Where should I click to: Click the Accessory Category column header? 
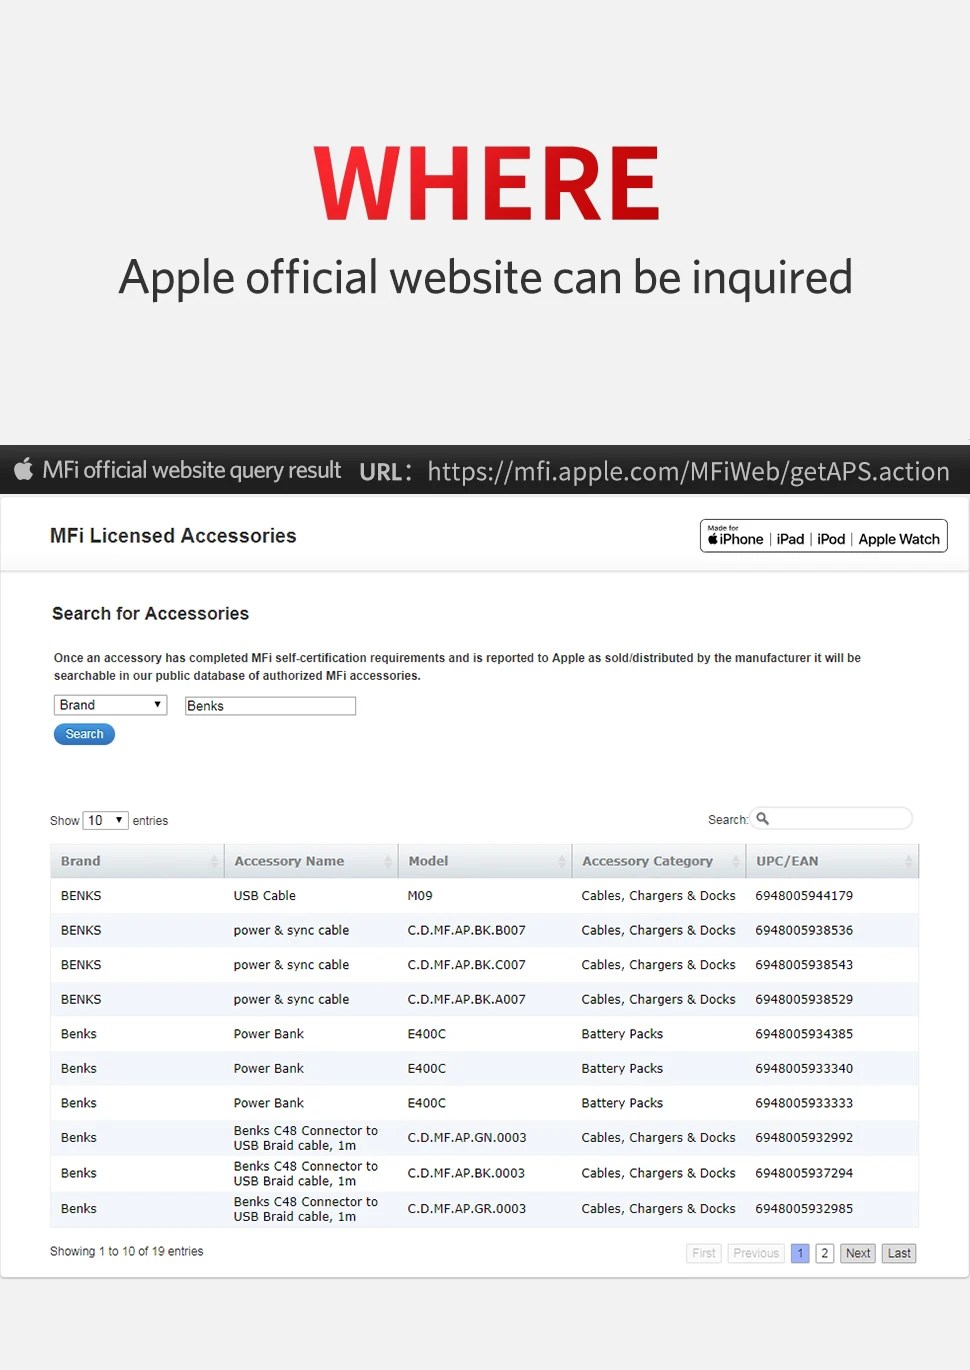(x=659, y=861)
